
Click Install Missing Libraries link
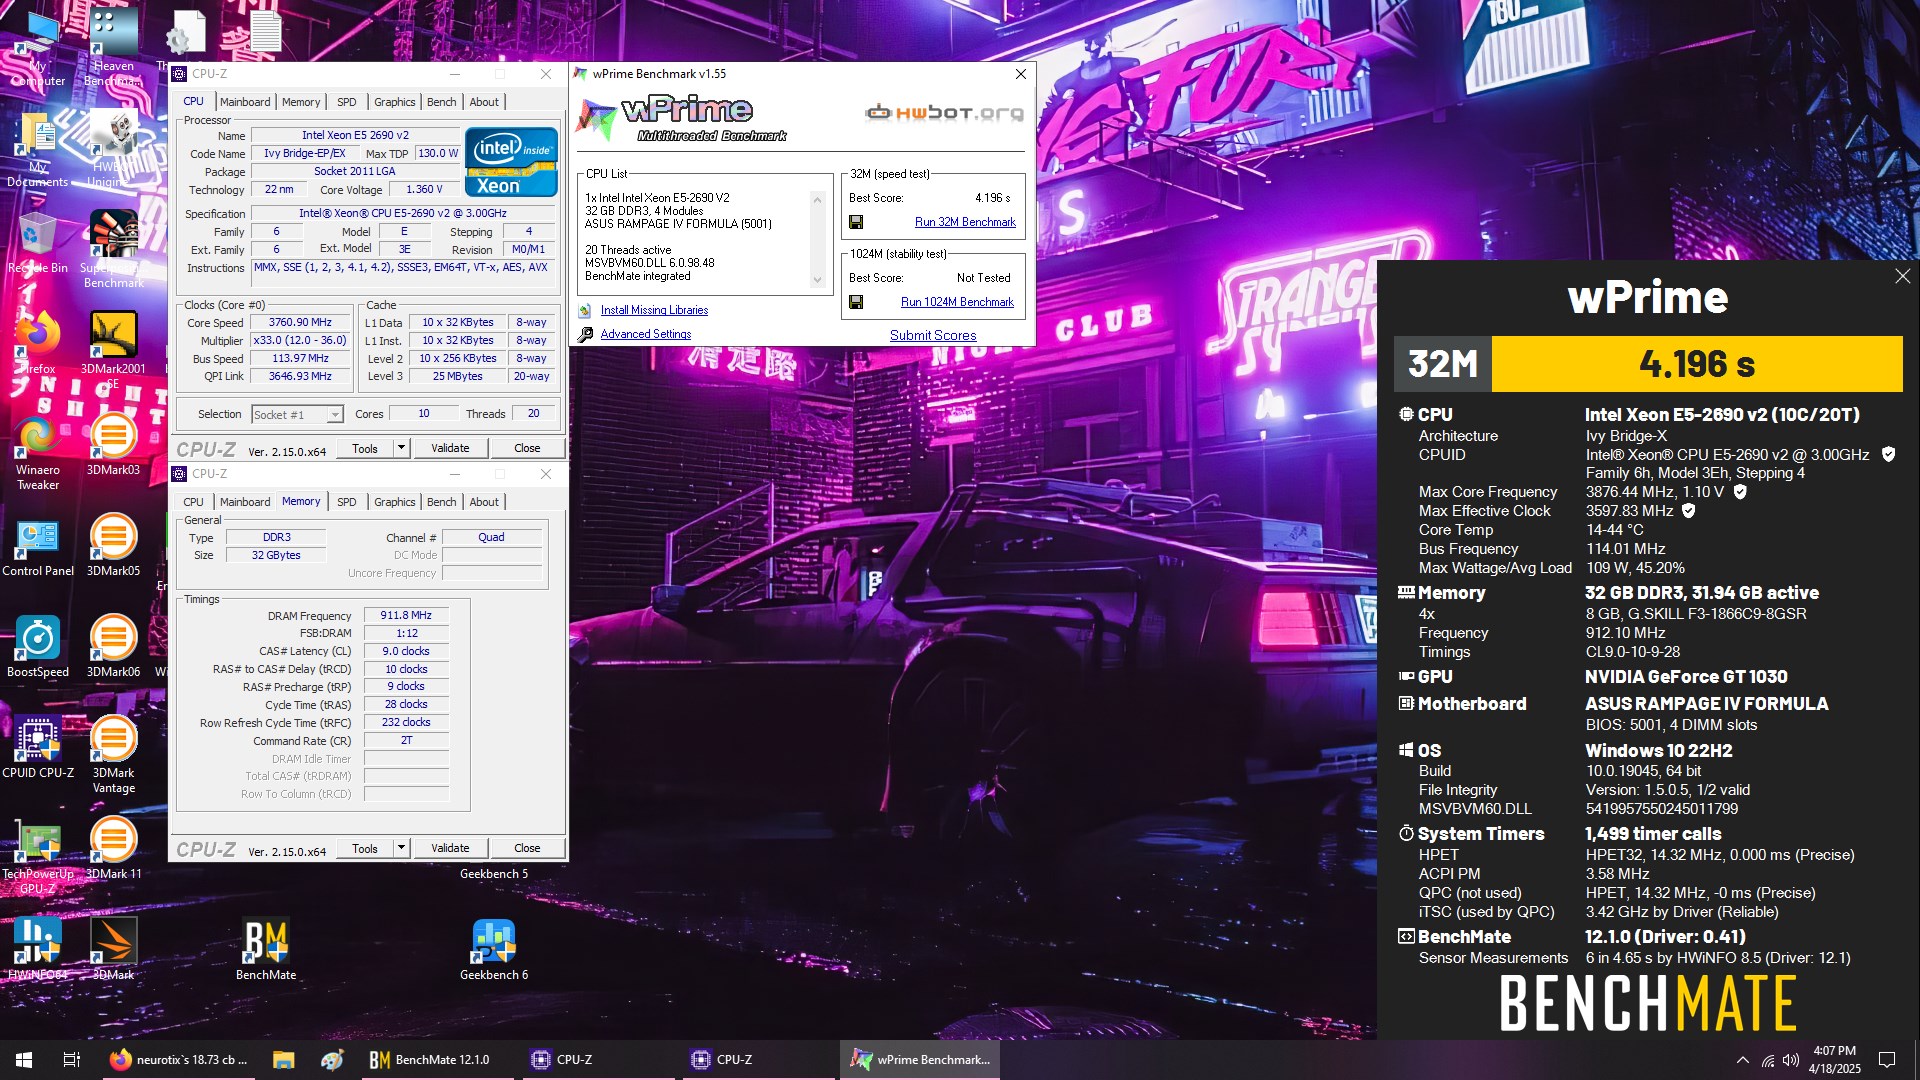[x=654, y=310]
